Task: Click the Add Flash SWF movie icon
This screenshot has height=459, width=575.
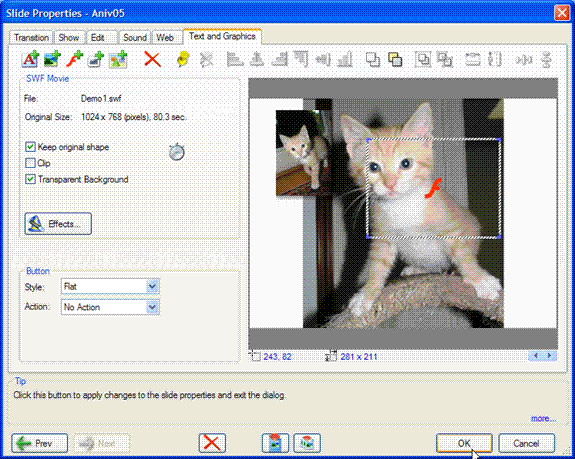Action: (x=74, y=59)
